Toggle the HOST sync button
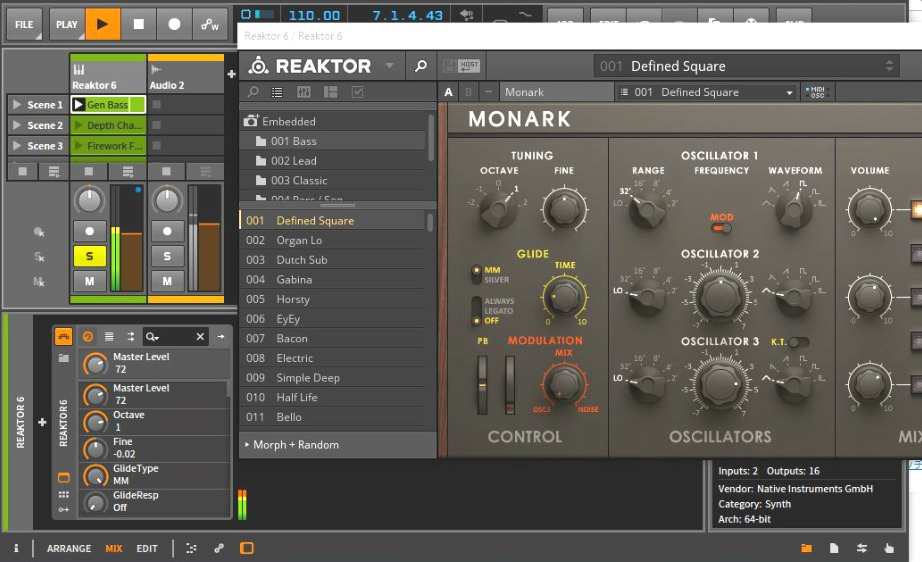 click(x=469, y=65)
